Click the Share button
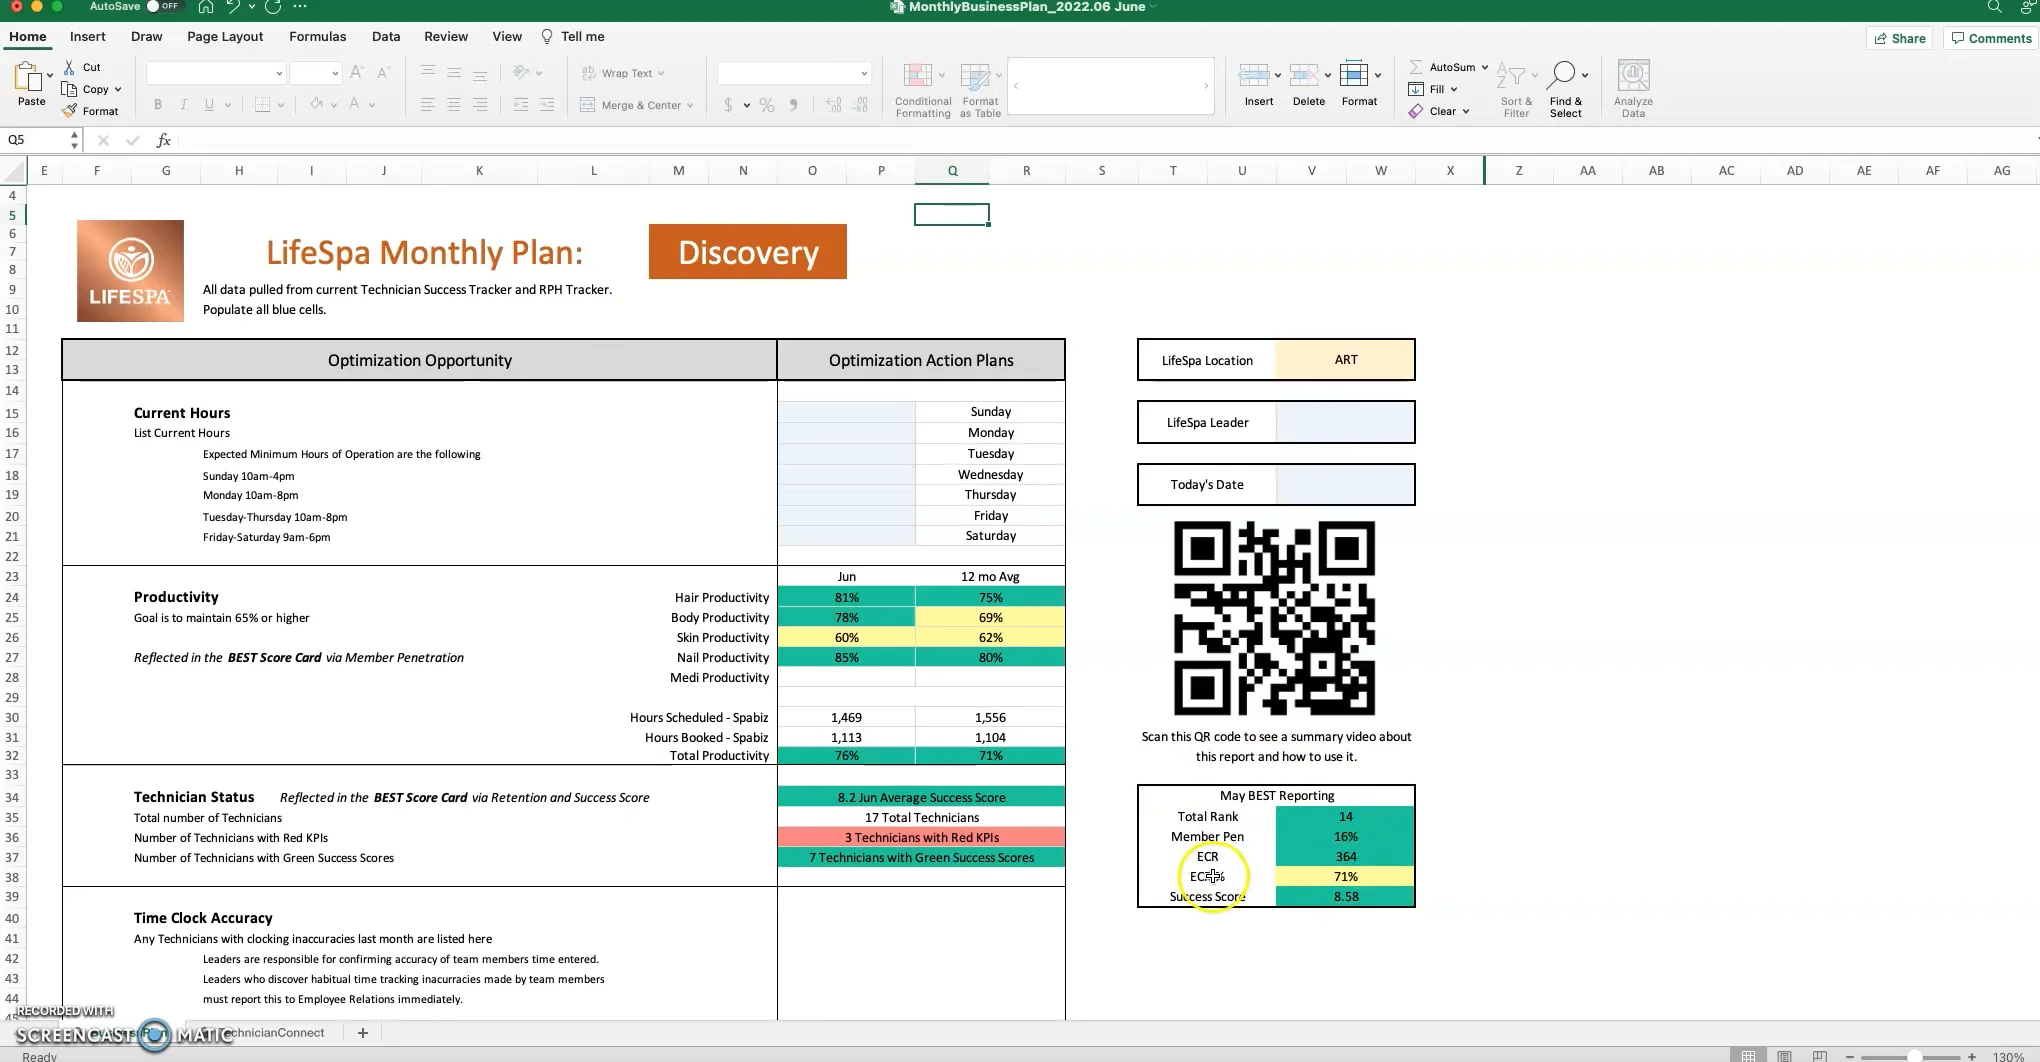 pyautogui.click(x=1899, y=38)
